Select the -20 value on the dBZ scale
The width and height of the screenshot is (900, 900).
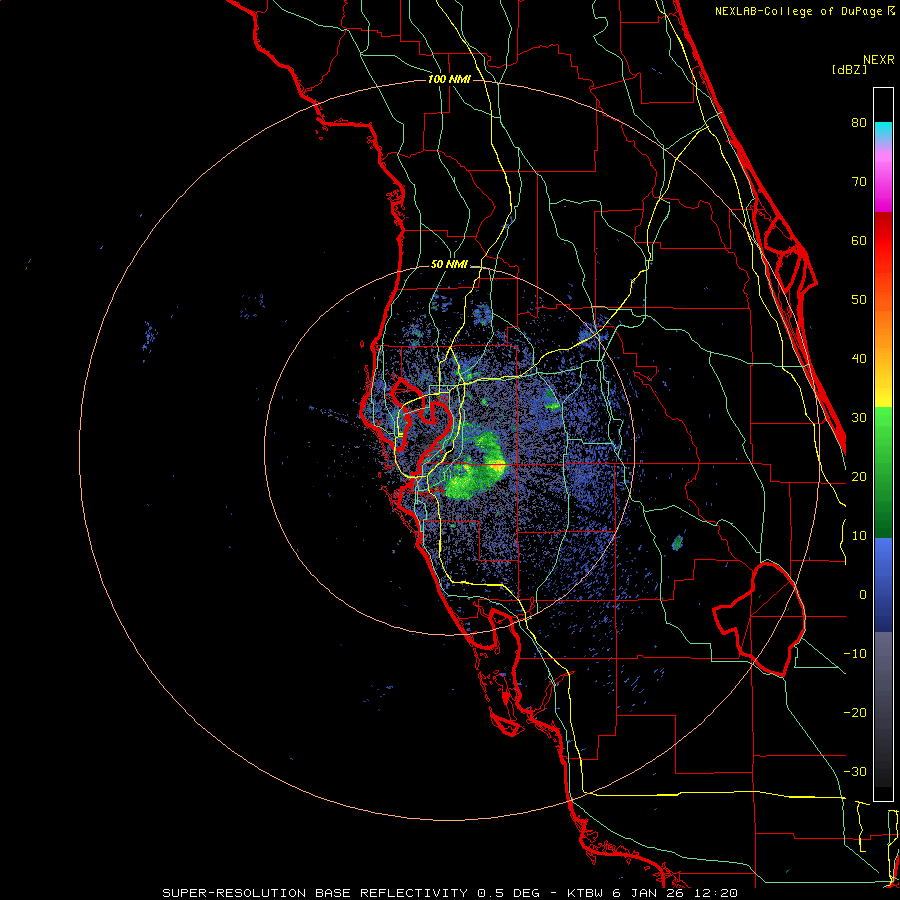click(x=855, y=712)
